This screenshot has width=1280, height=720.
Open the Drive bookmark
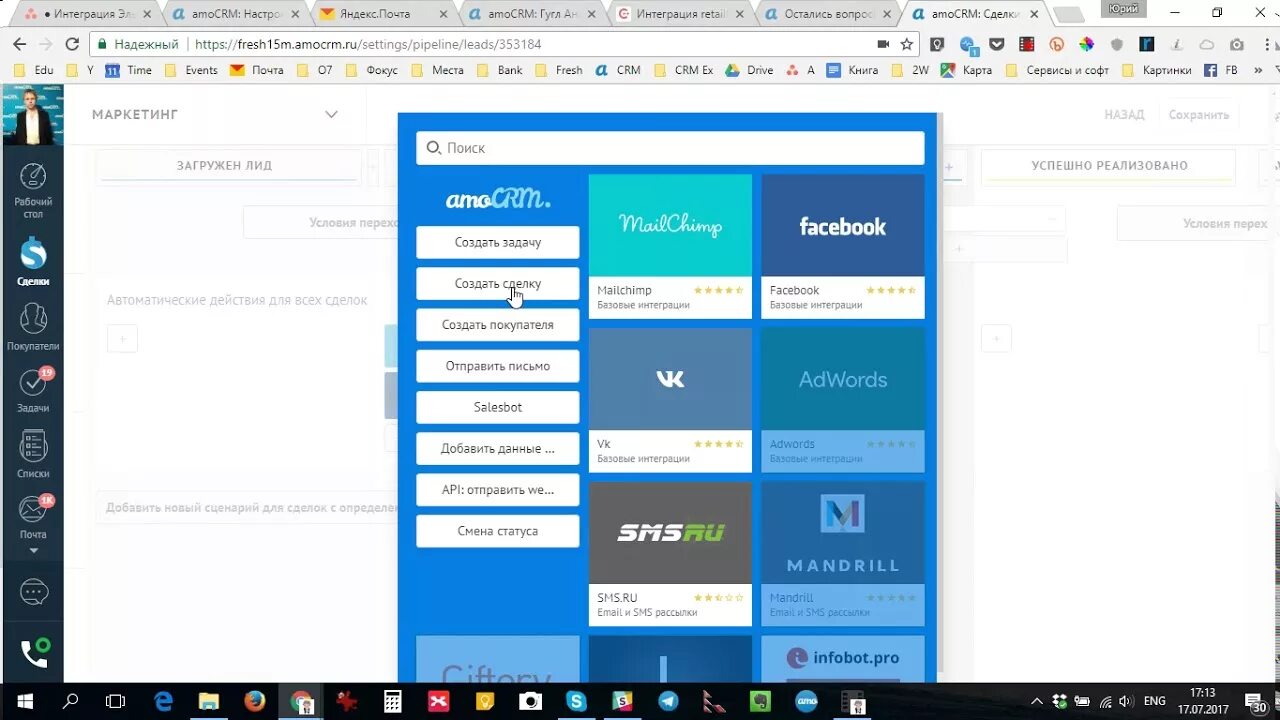coord(749,70)
